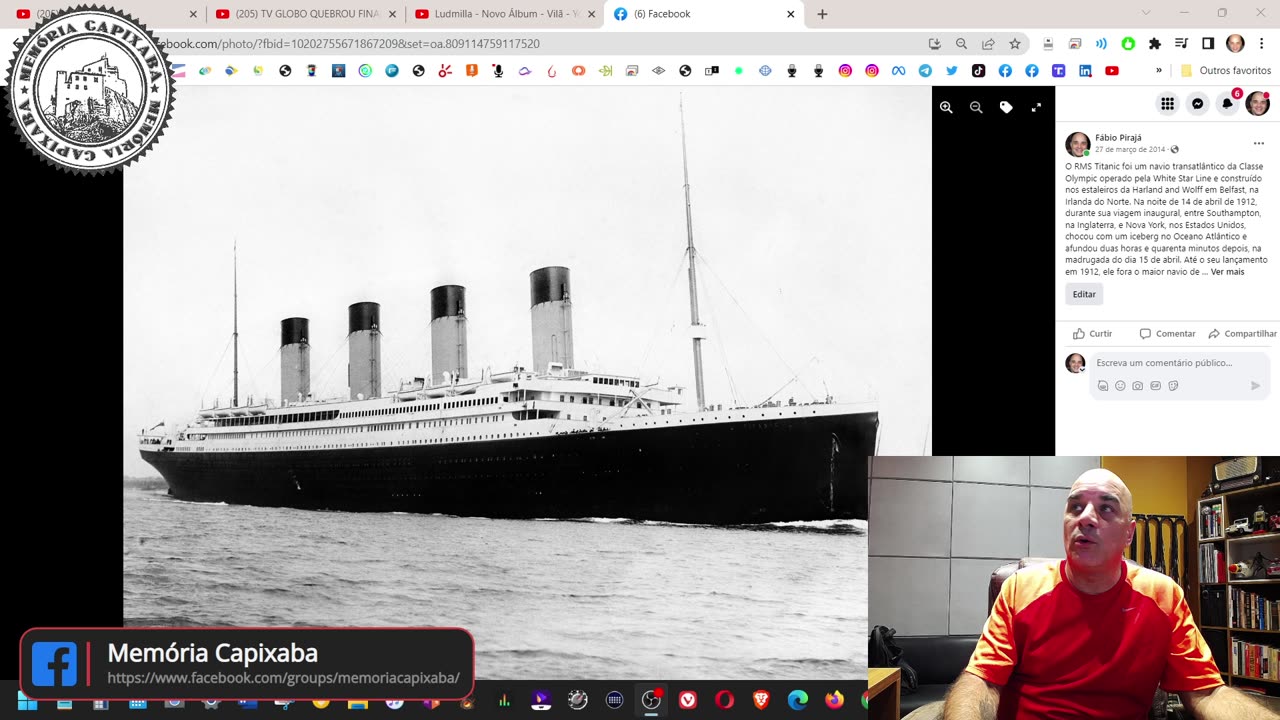Image resolution: width=1280 pixels, height=720 pixels.
Task: Open post options three-dot menu
Action: [x=1258, y=143]
